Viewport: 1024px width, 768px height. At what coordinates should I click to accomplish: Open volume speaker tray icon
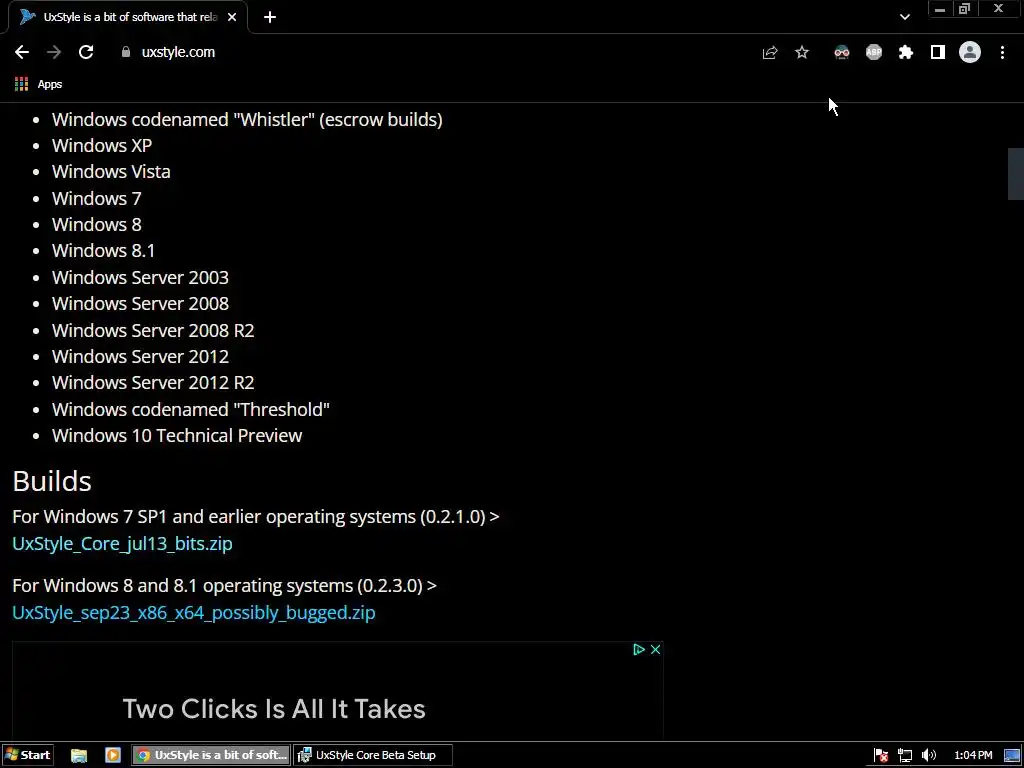click(x=929, y=755)
